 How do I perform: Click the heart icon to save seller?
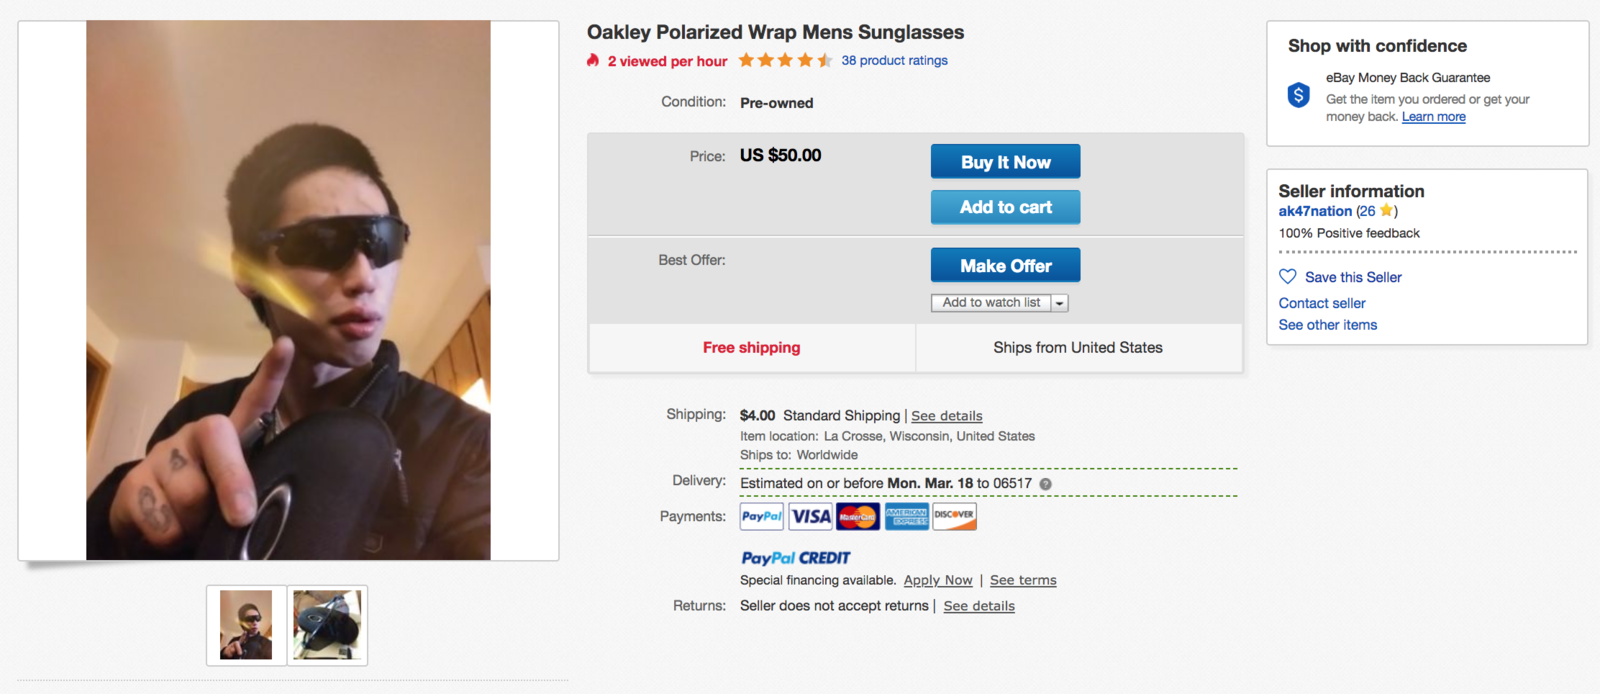[1288, 277]
